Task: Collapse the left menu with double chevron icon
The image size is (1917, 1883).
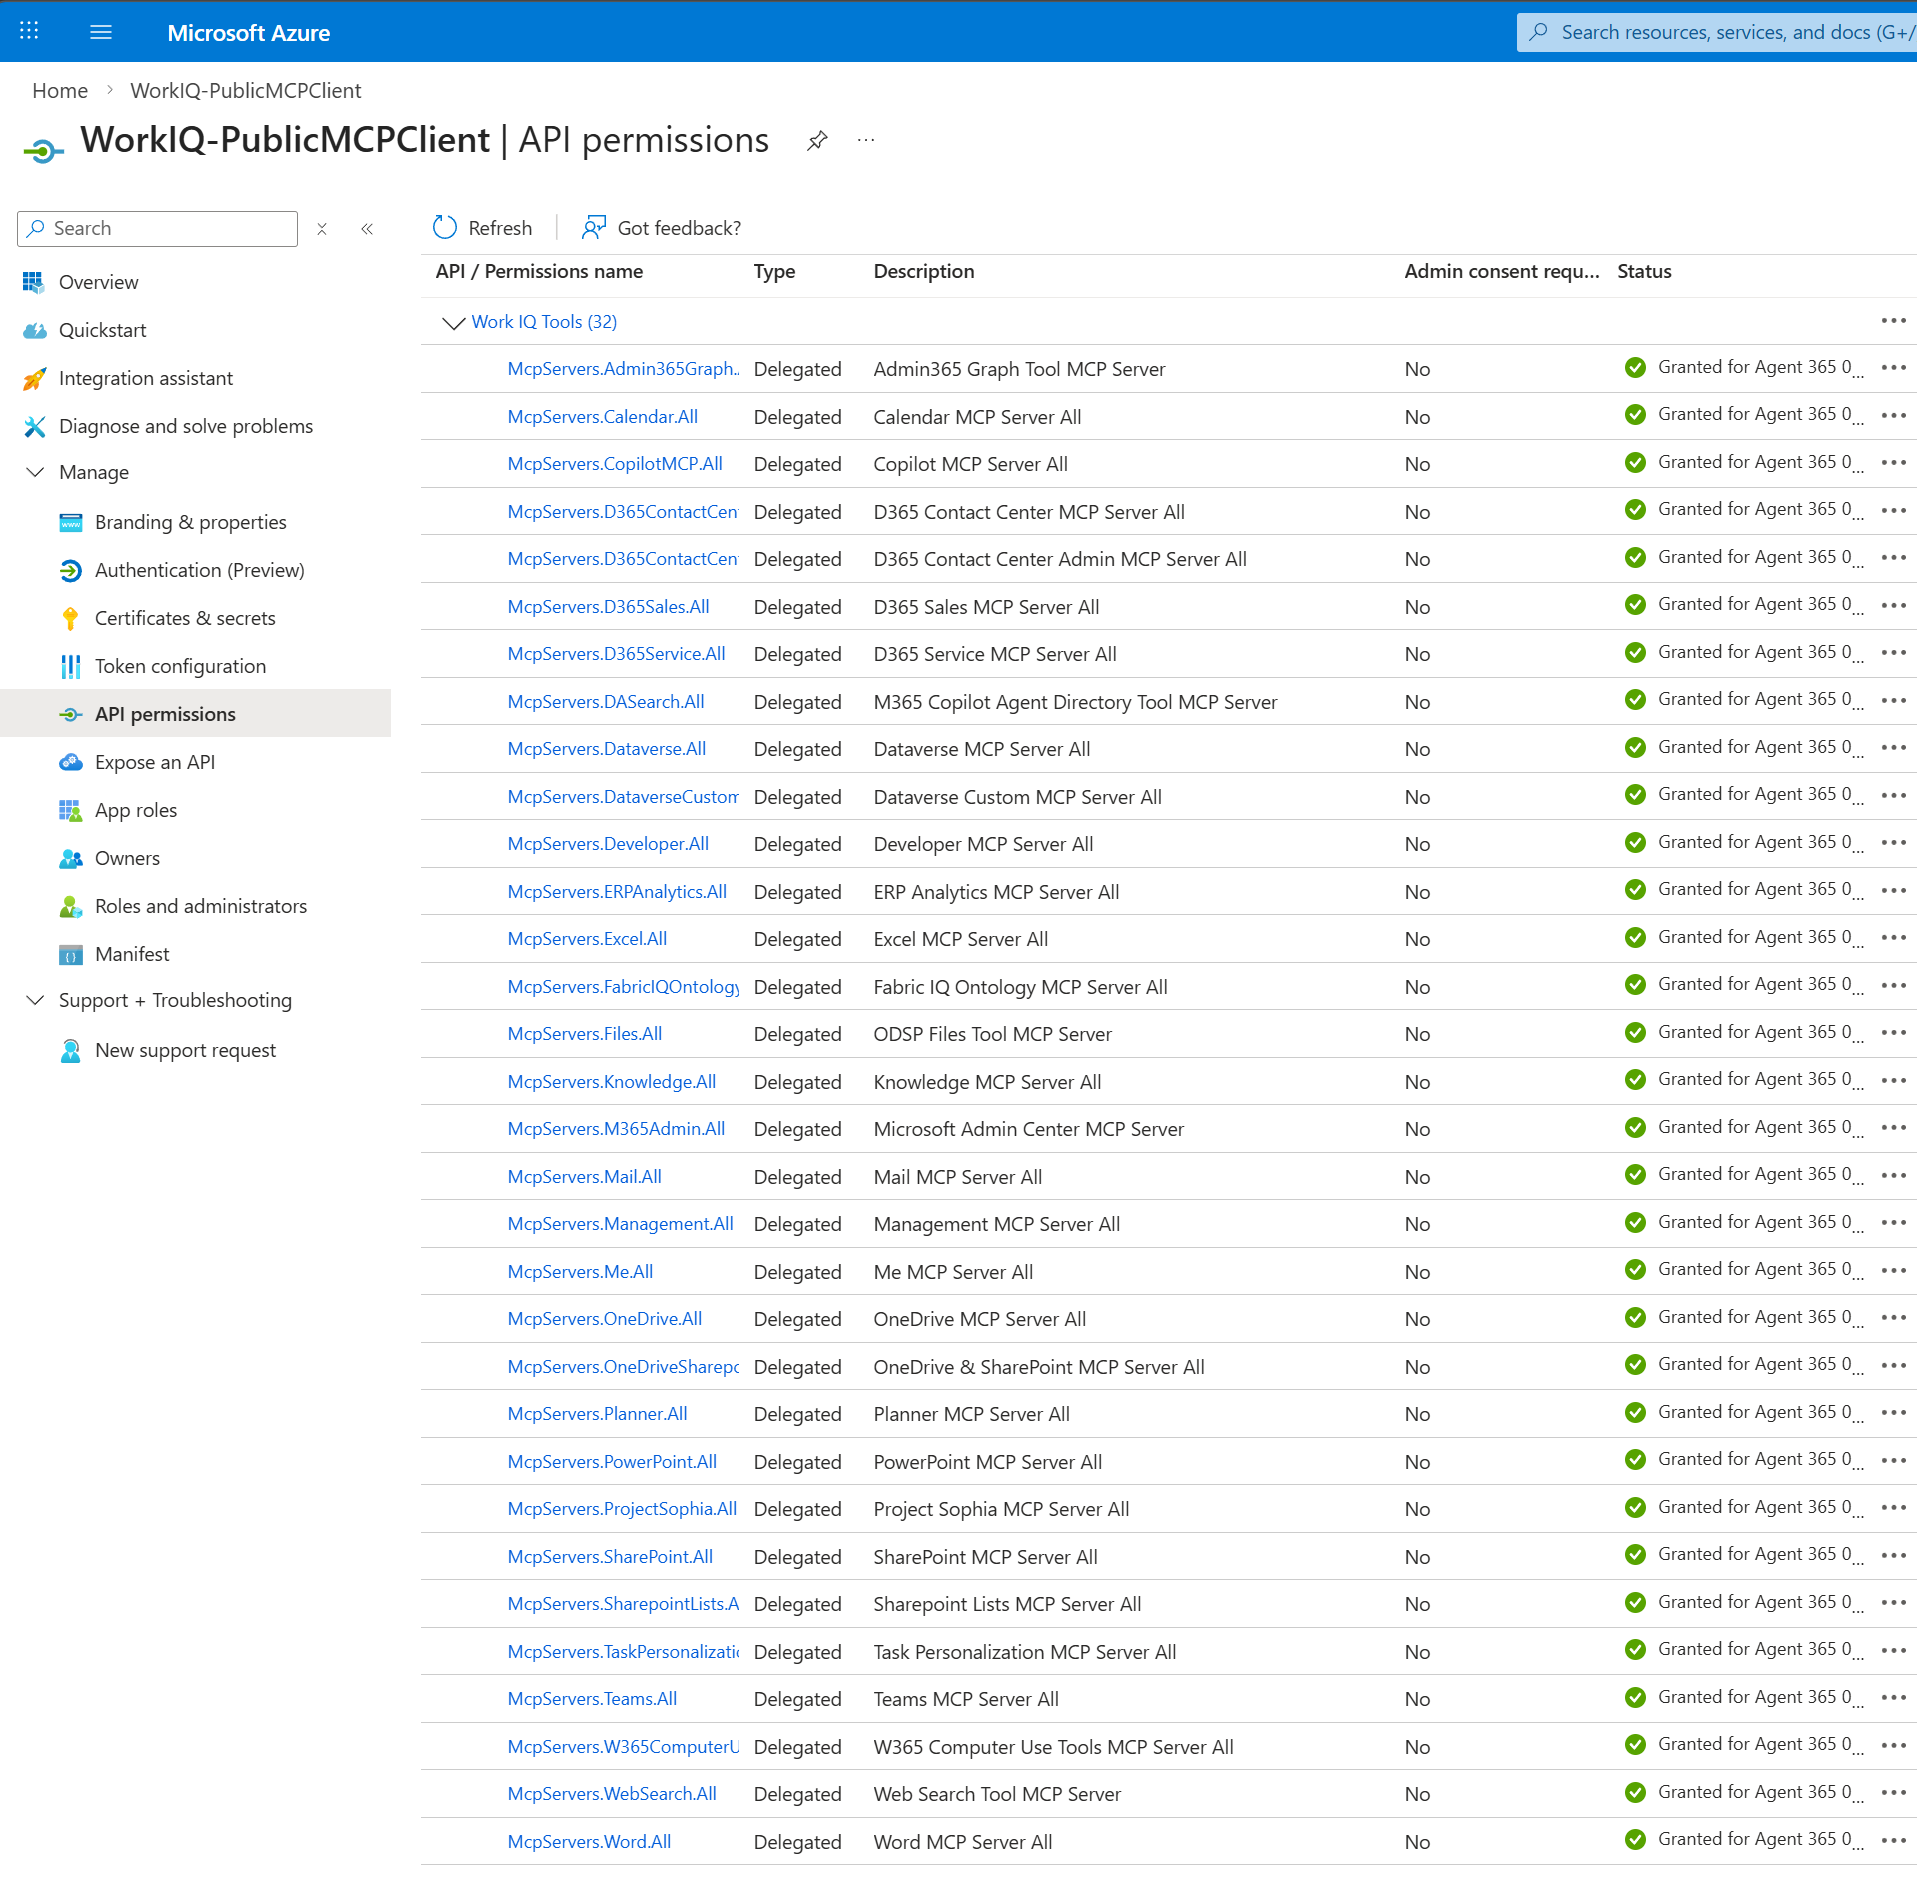Action: [367, 228]
